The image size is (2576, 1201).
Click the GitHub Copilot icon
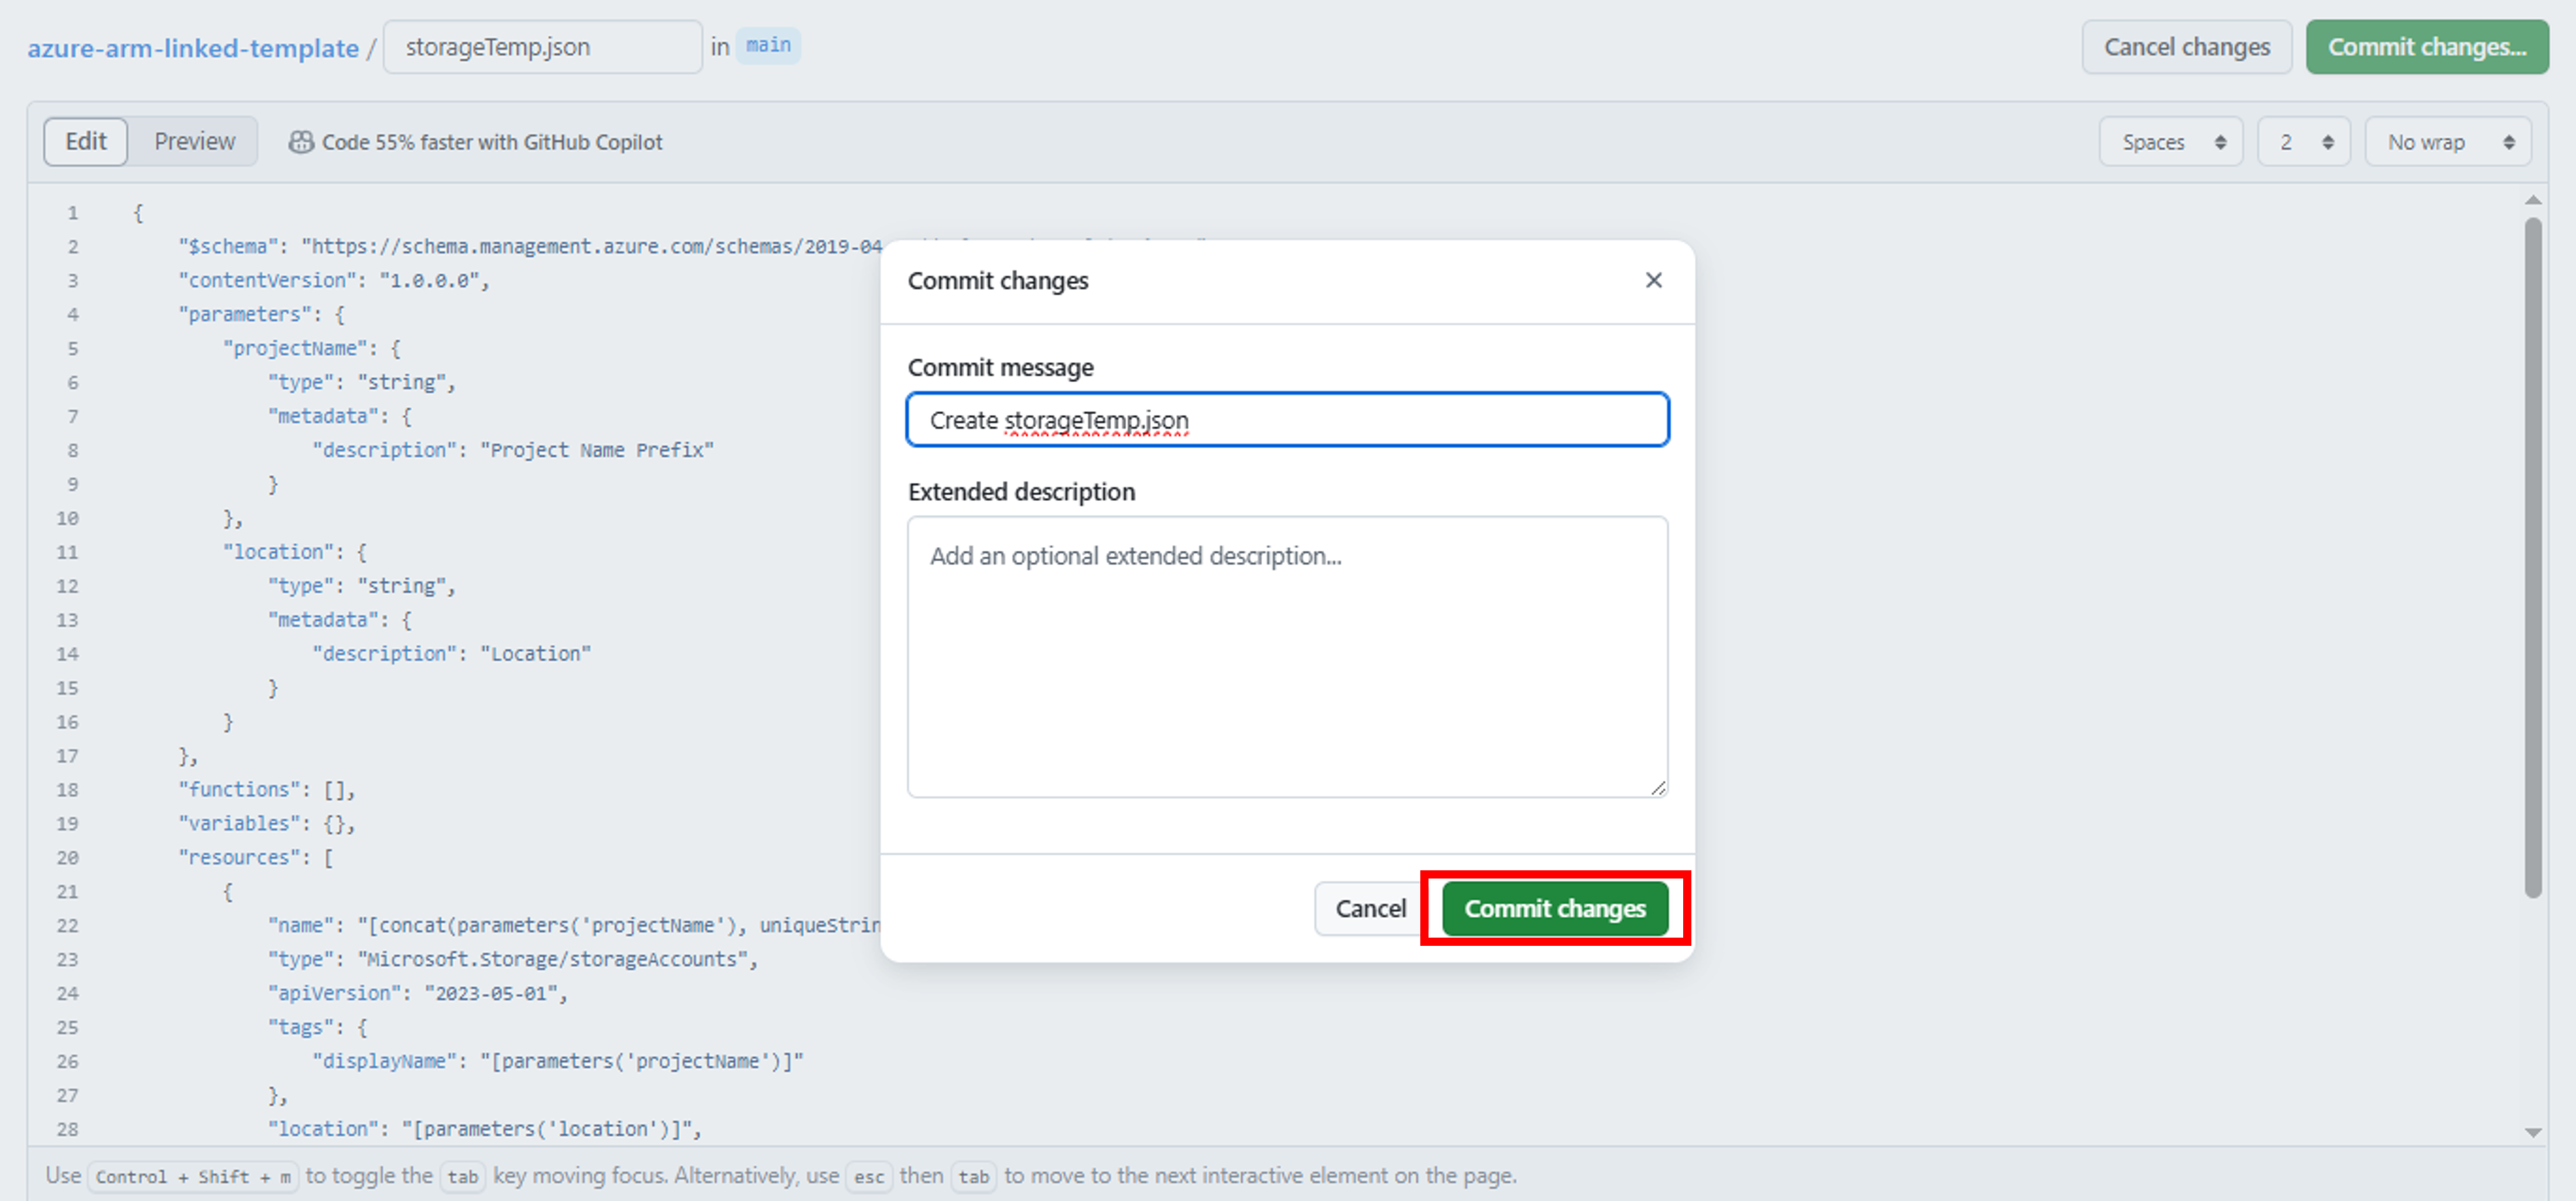tap(301, 142)
